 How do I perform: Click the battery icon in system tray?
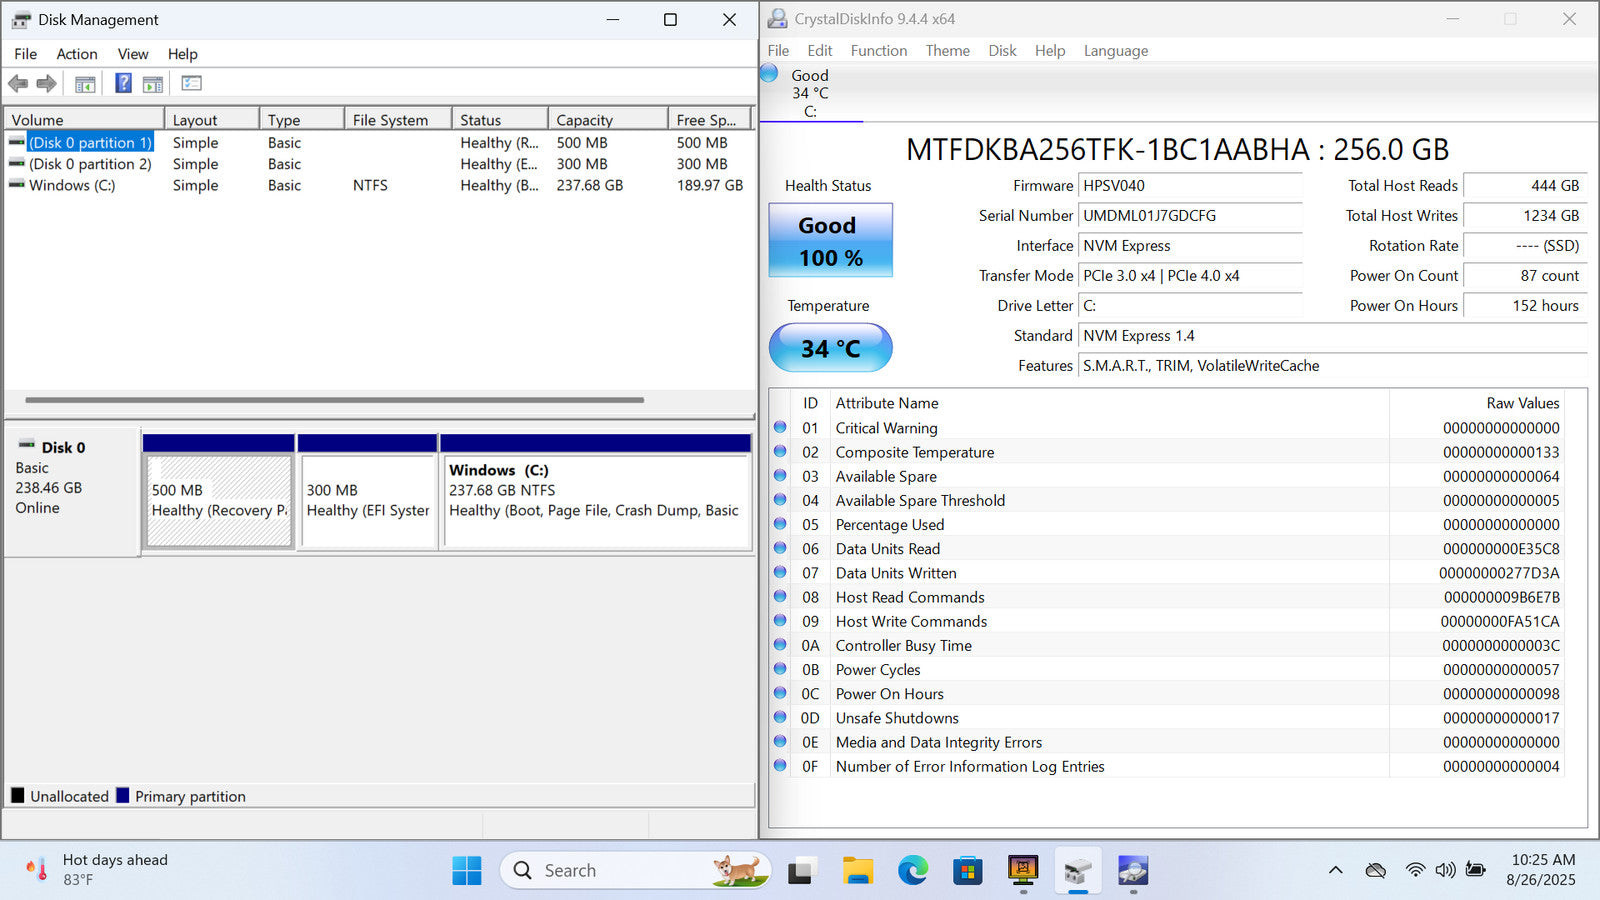point(1475,869)
